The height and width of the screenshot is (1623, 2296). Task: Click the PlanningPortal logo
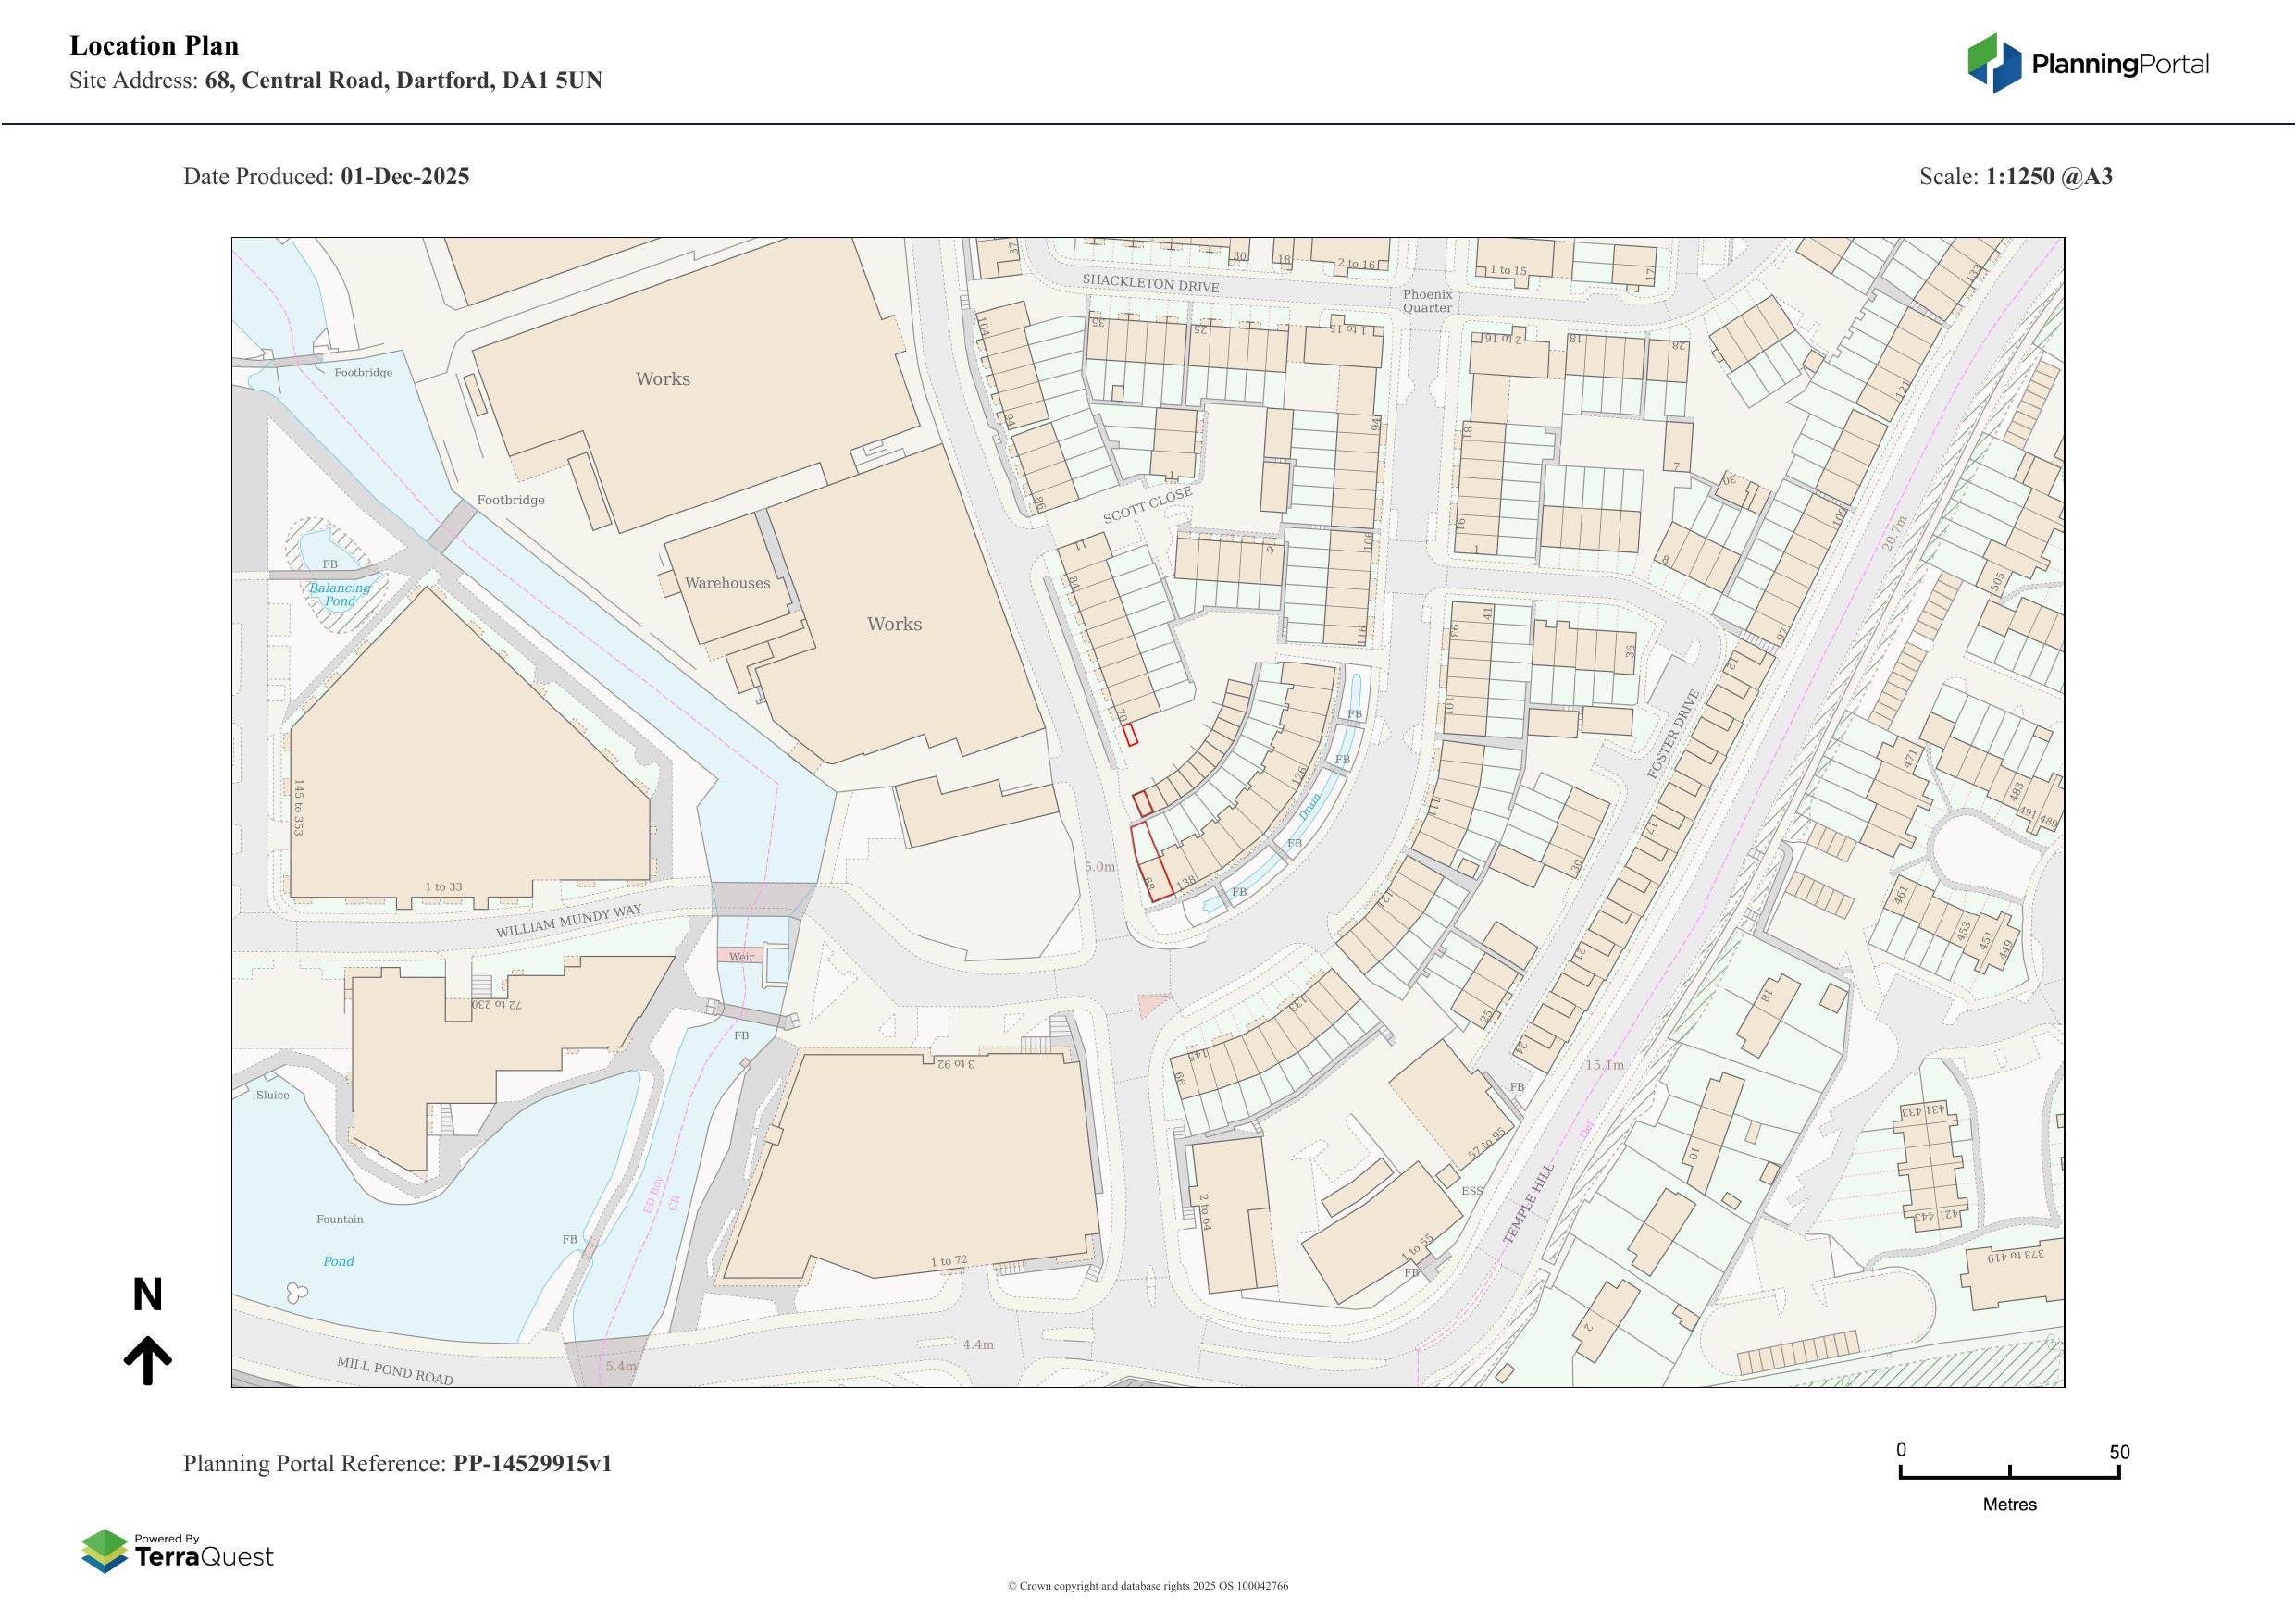tap(2088, 63)
